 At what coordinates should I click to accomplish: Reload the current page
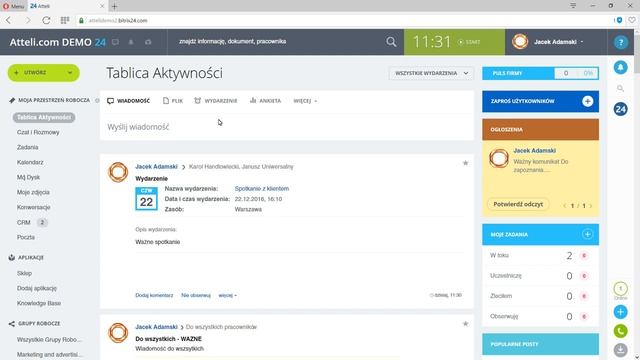(46, 20)
